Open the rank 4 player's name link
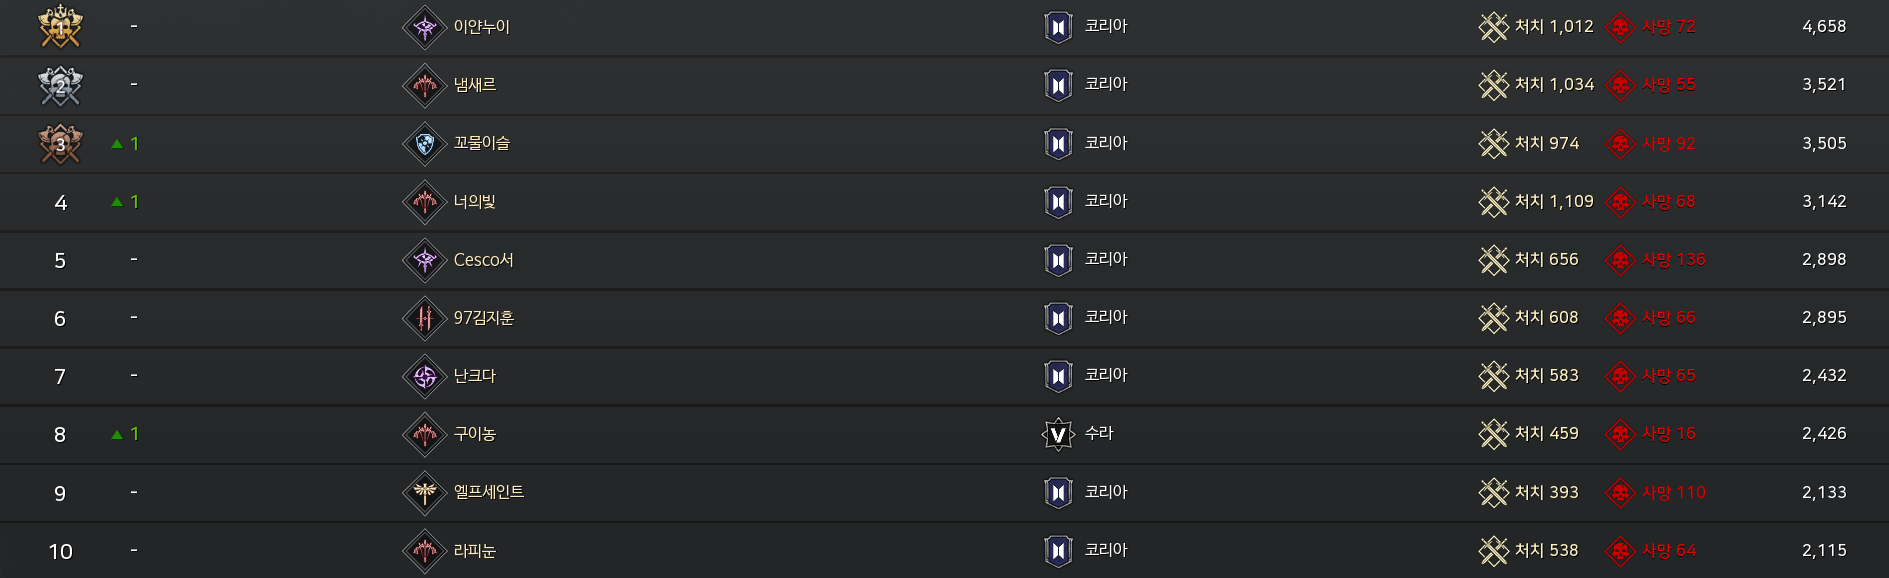 tap(474, 202)
